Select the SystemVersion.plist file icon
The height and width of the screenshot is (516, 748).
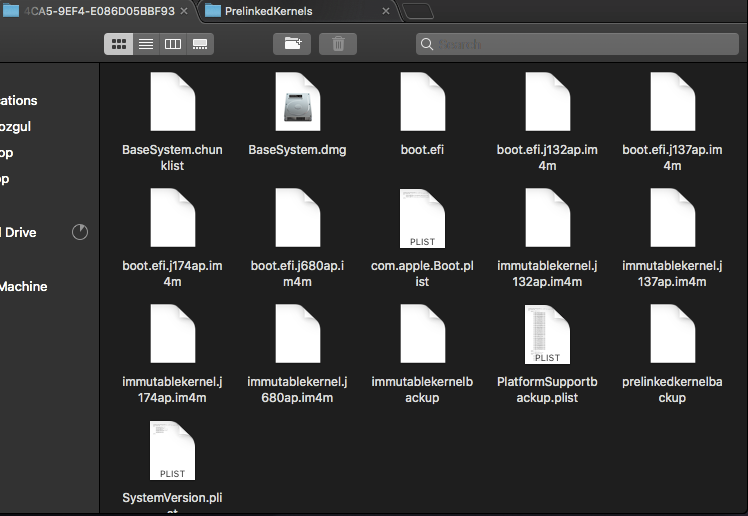pos(173,450)
